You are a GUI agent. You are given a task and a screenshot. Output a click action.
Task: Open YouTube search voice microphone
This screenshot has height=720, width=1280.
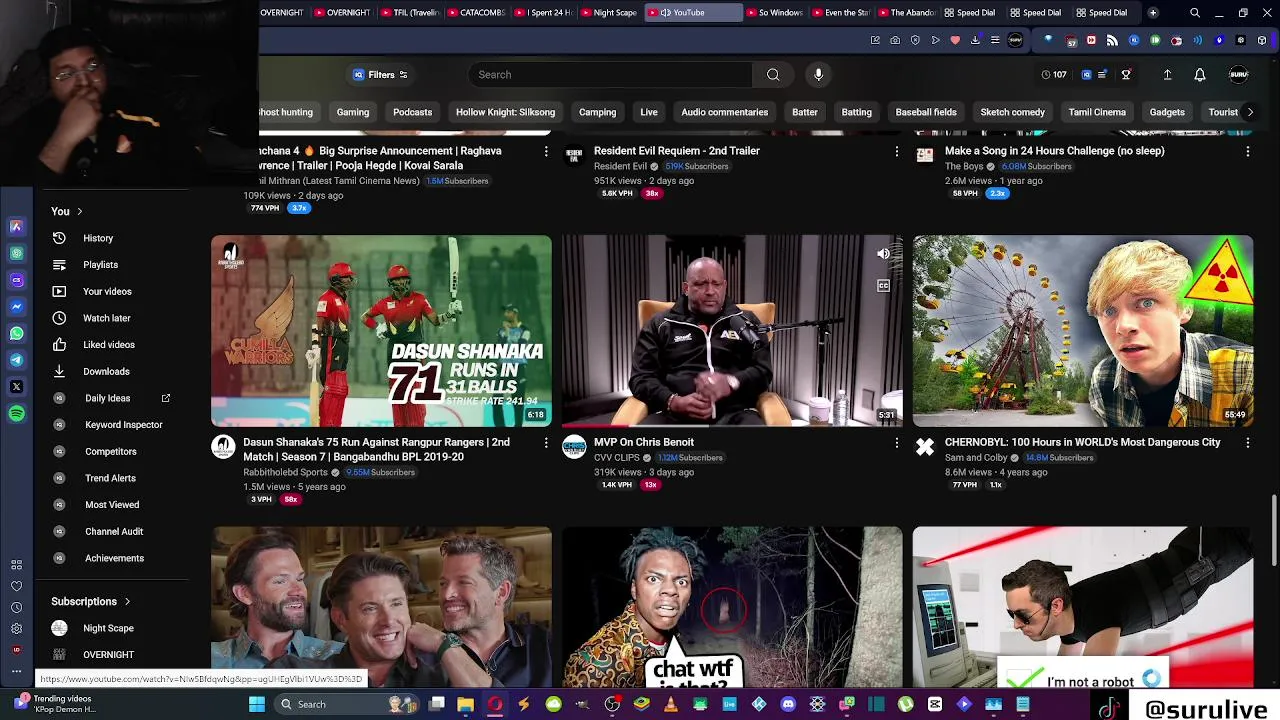click(818, 74)
